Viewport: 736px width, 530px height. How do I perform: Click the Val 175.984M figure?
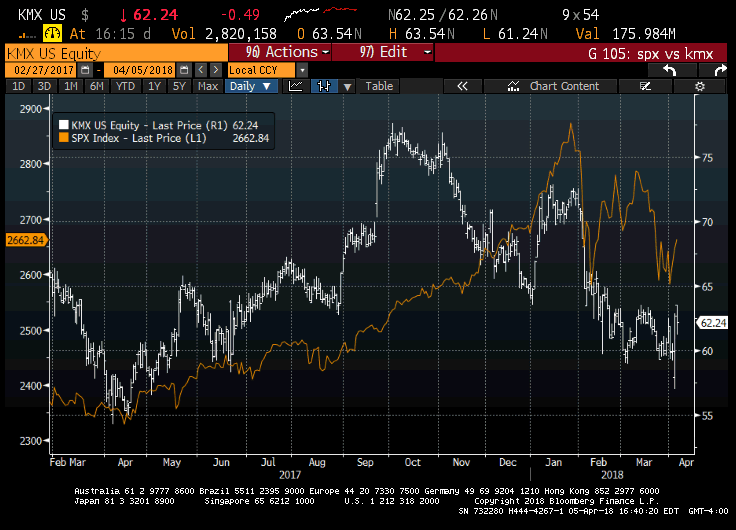pyautogui.click(x=626, y=34)
